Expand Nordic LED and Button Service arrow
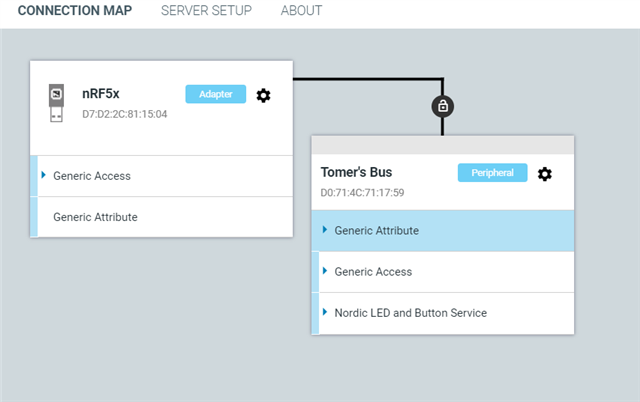Viewport: 640px width, 402px height. point(325,312)
